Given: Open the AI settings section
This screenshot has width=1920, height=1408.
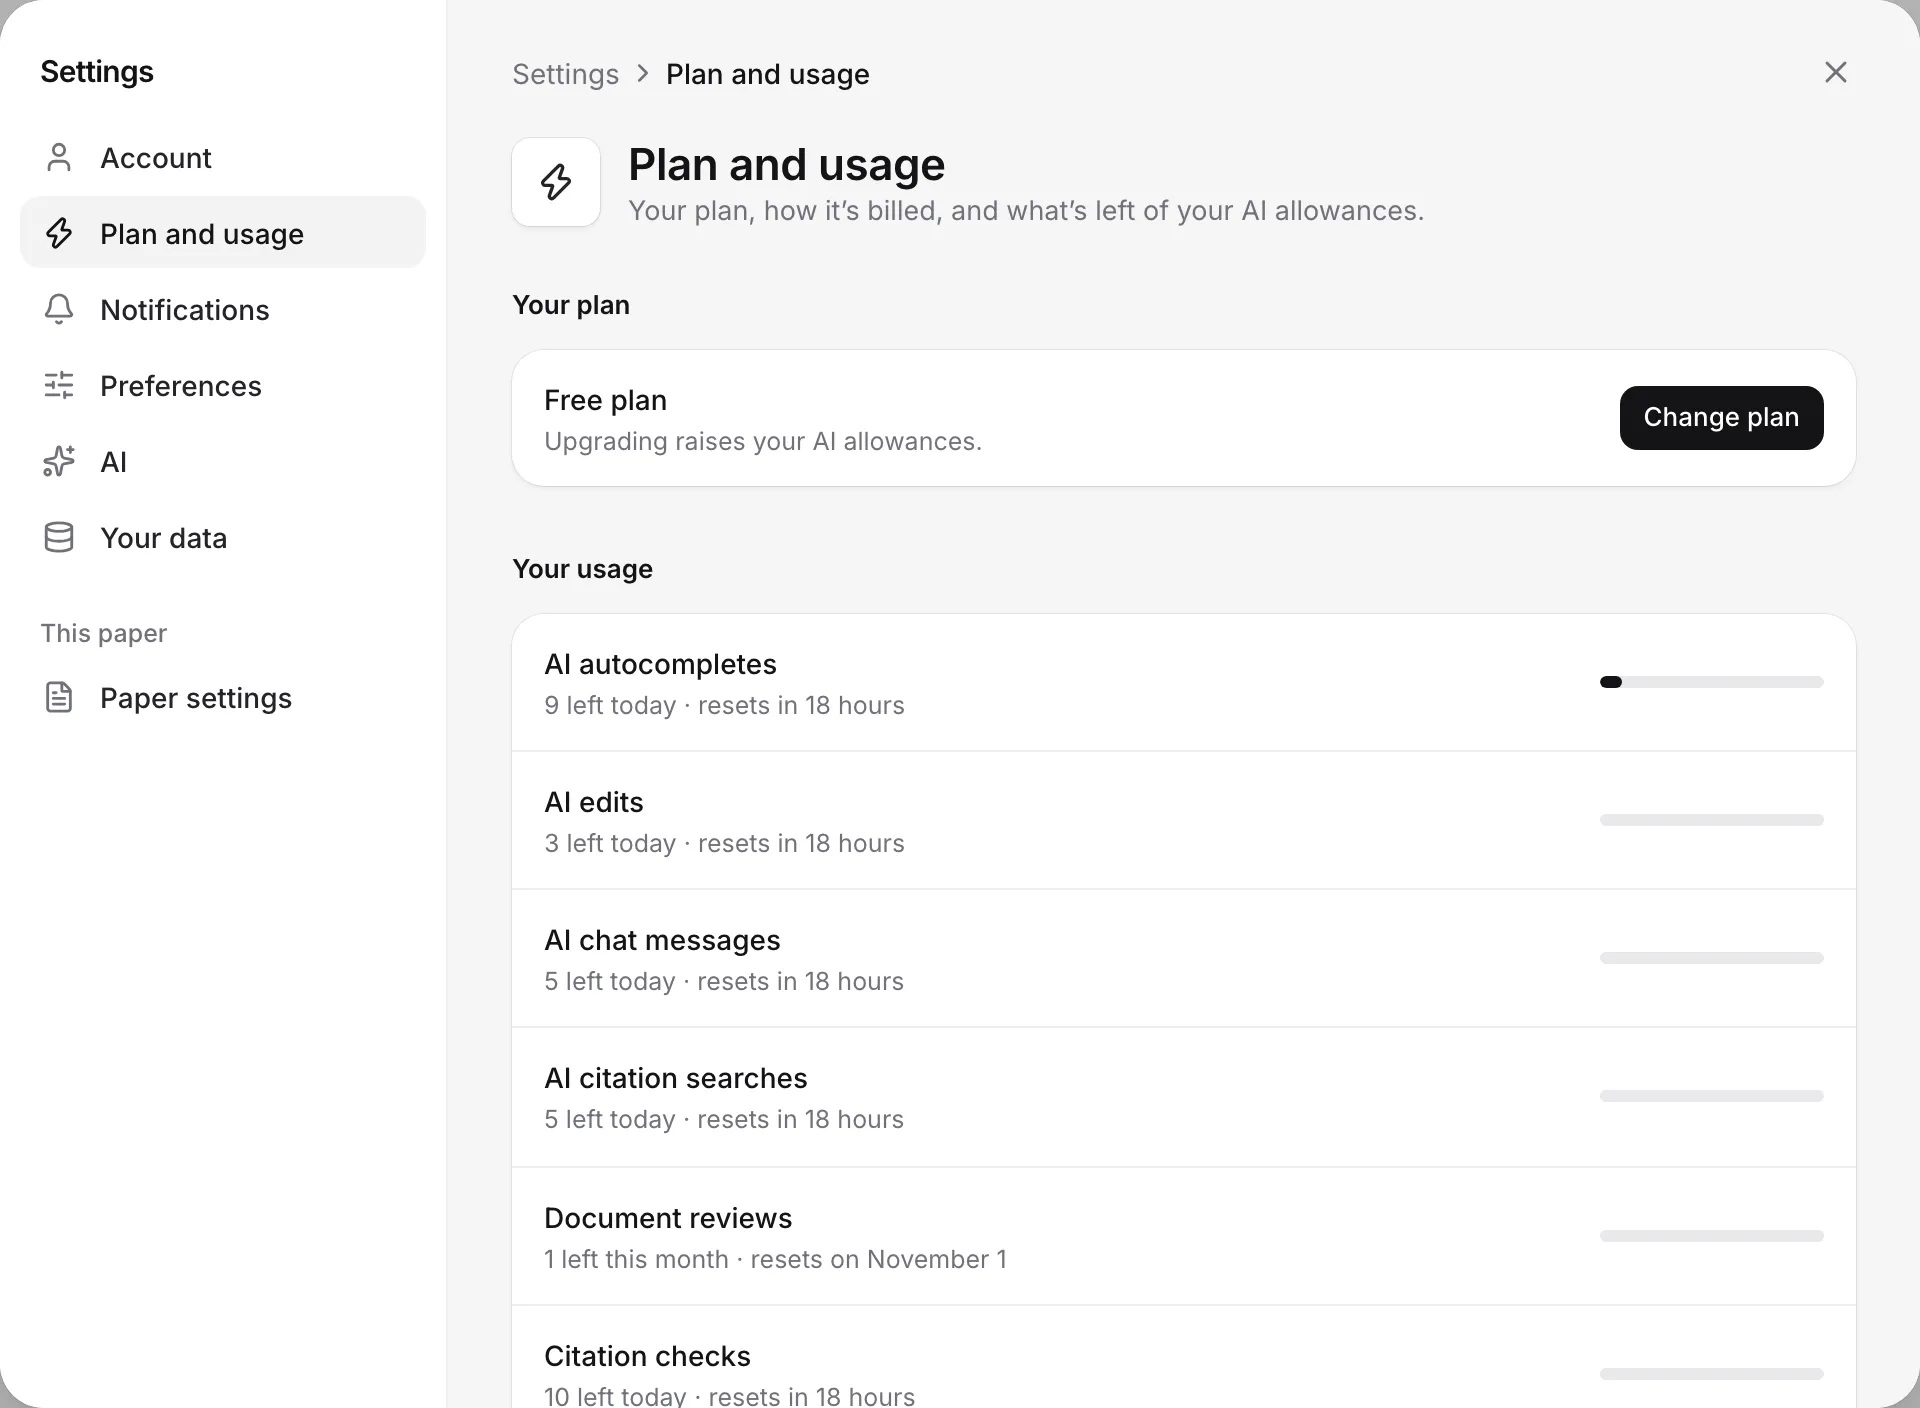Looking at the screenshot, I should (223, 461).
